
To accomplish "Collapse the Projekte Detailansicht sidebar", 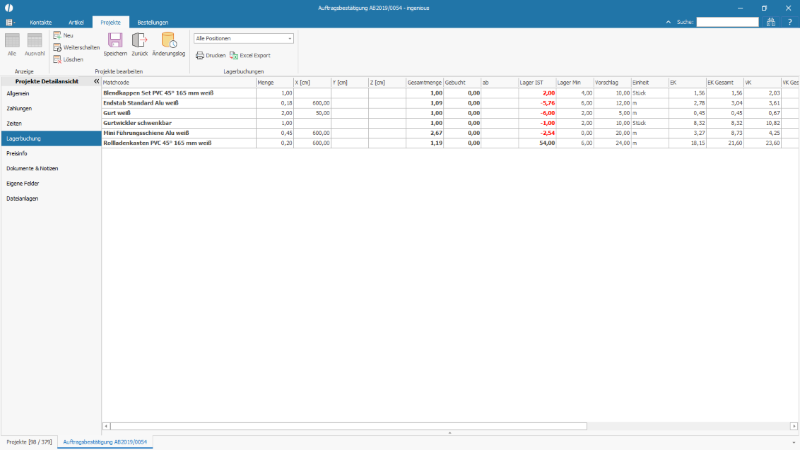I will point(96,81).
